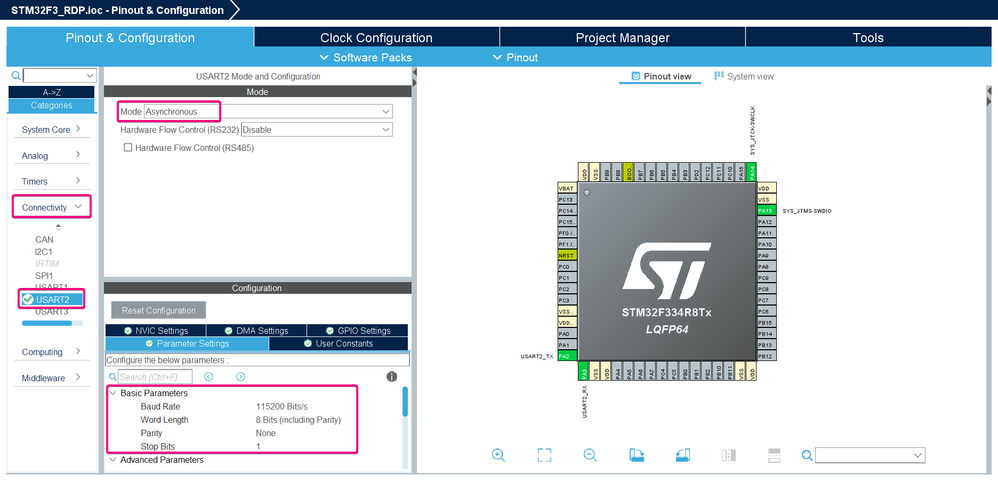Switch to System view

pos(744,76)
